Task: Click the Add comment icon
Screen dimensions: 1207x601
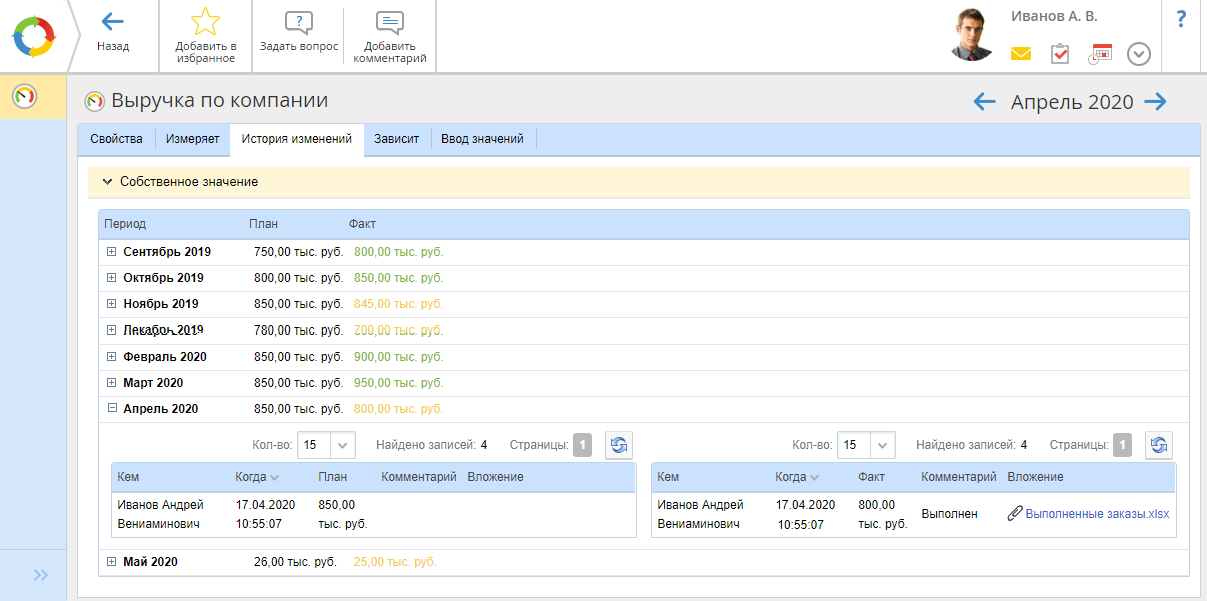Action: click(390, 23)
